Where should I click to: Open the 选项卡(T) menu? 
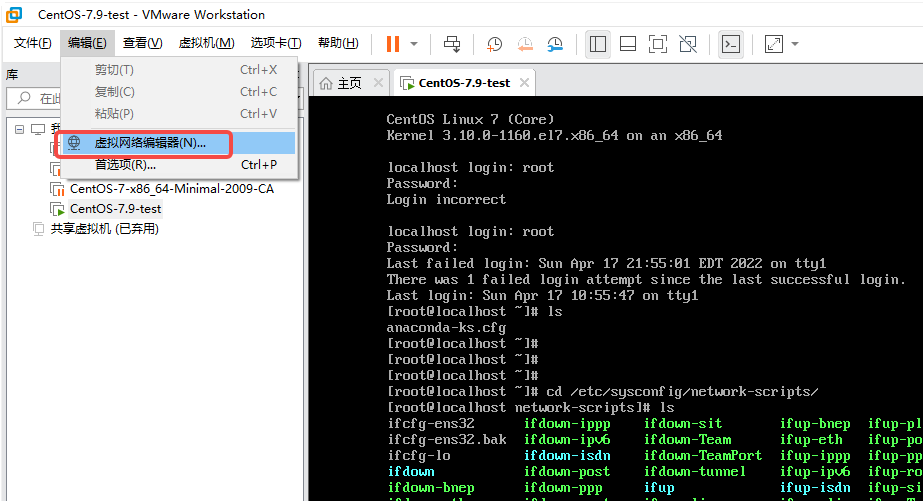(x=275, y=43)
